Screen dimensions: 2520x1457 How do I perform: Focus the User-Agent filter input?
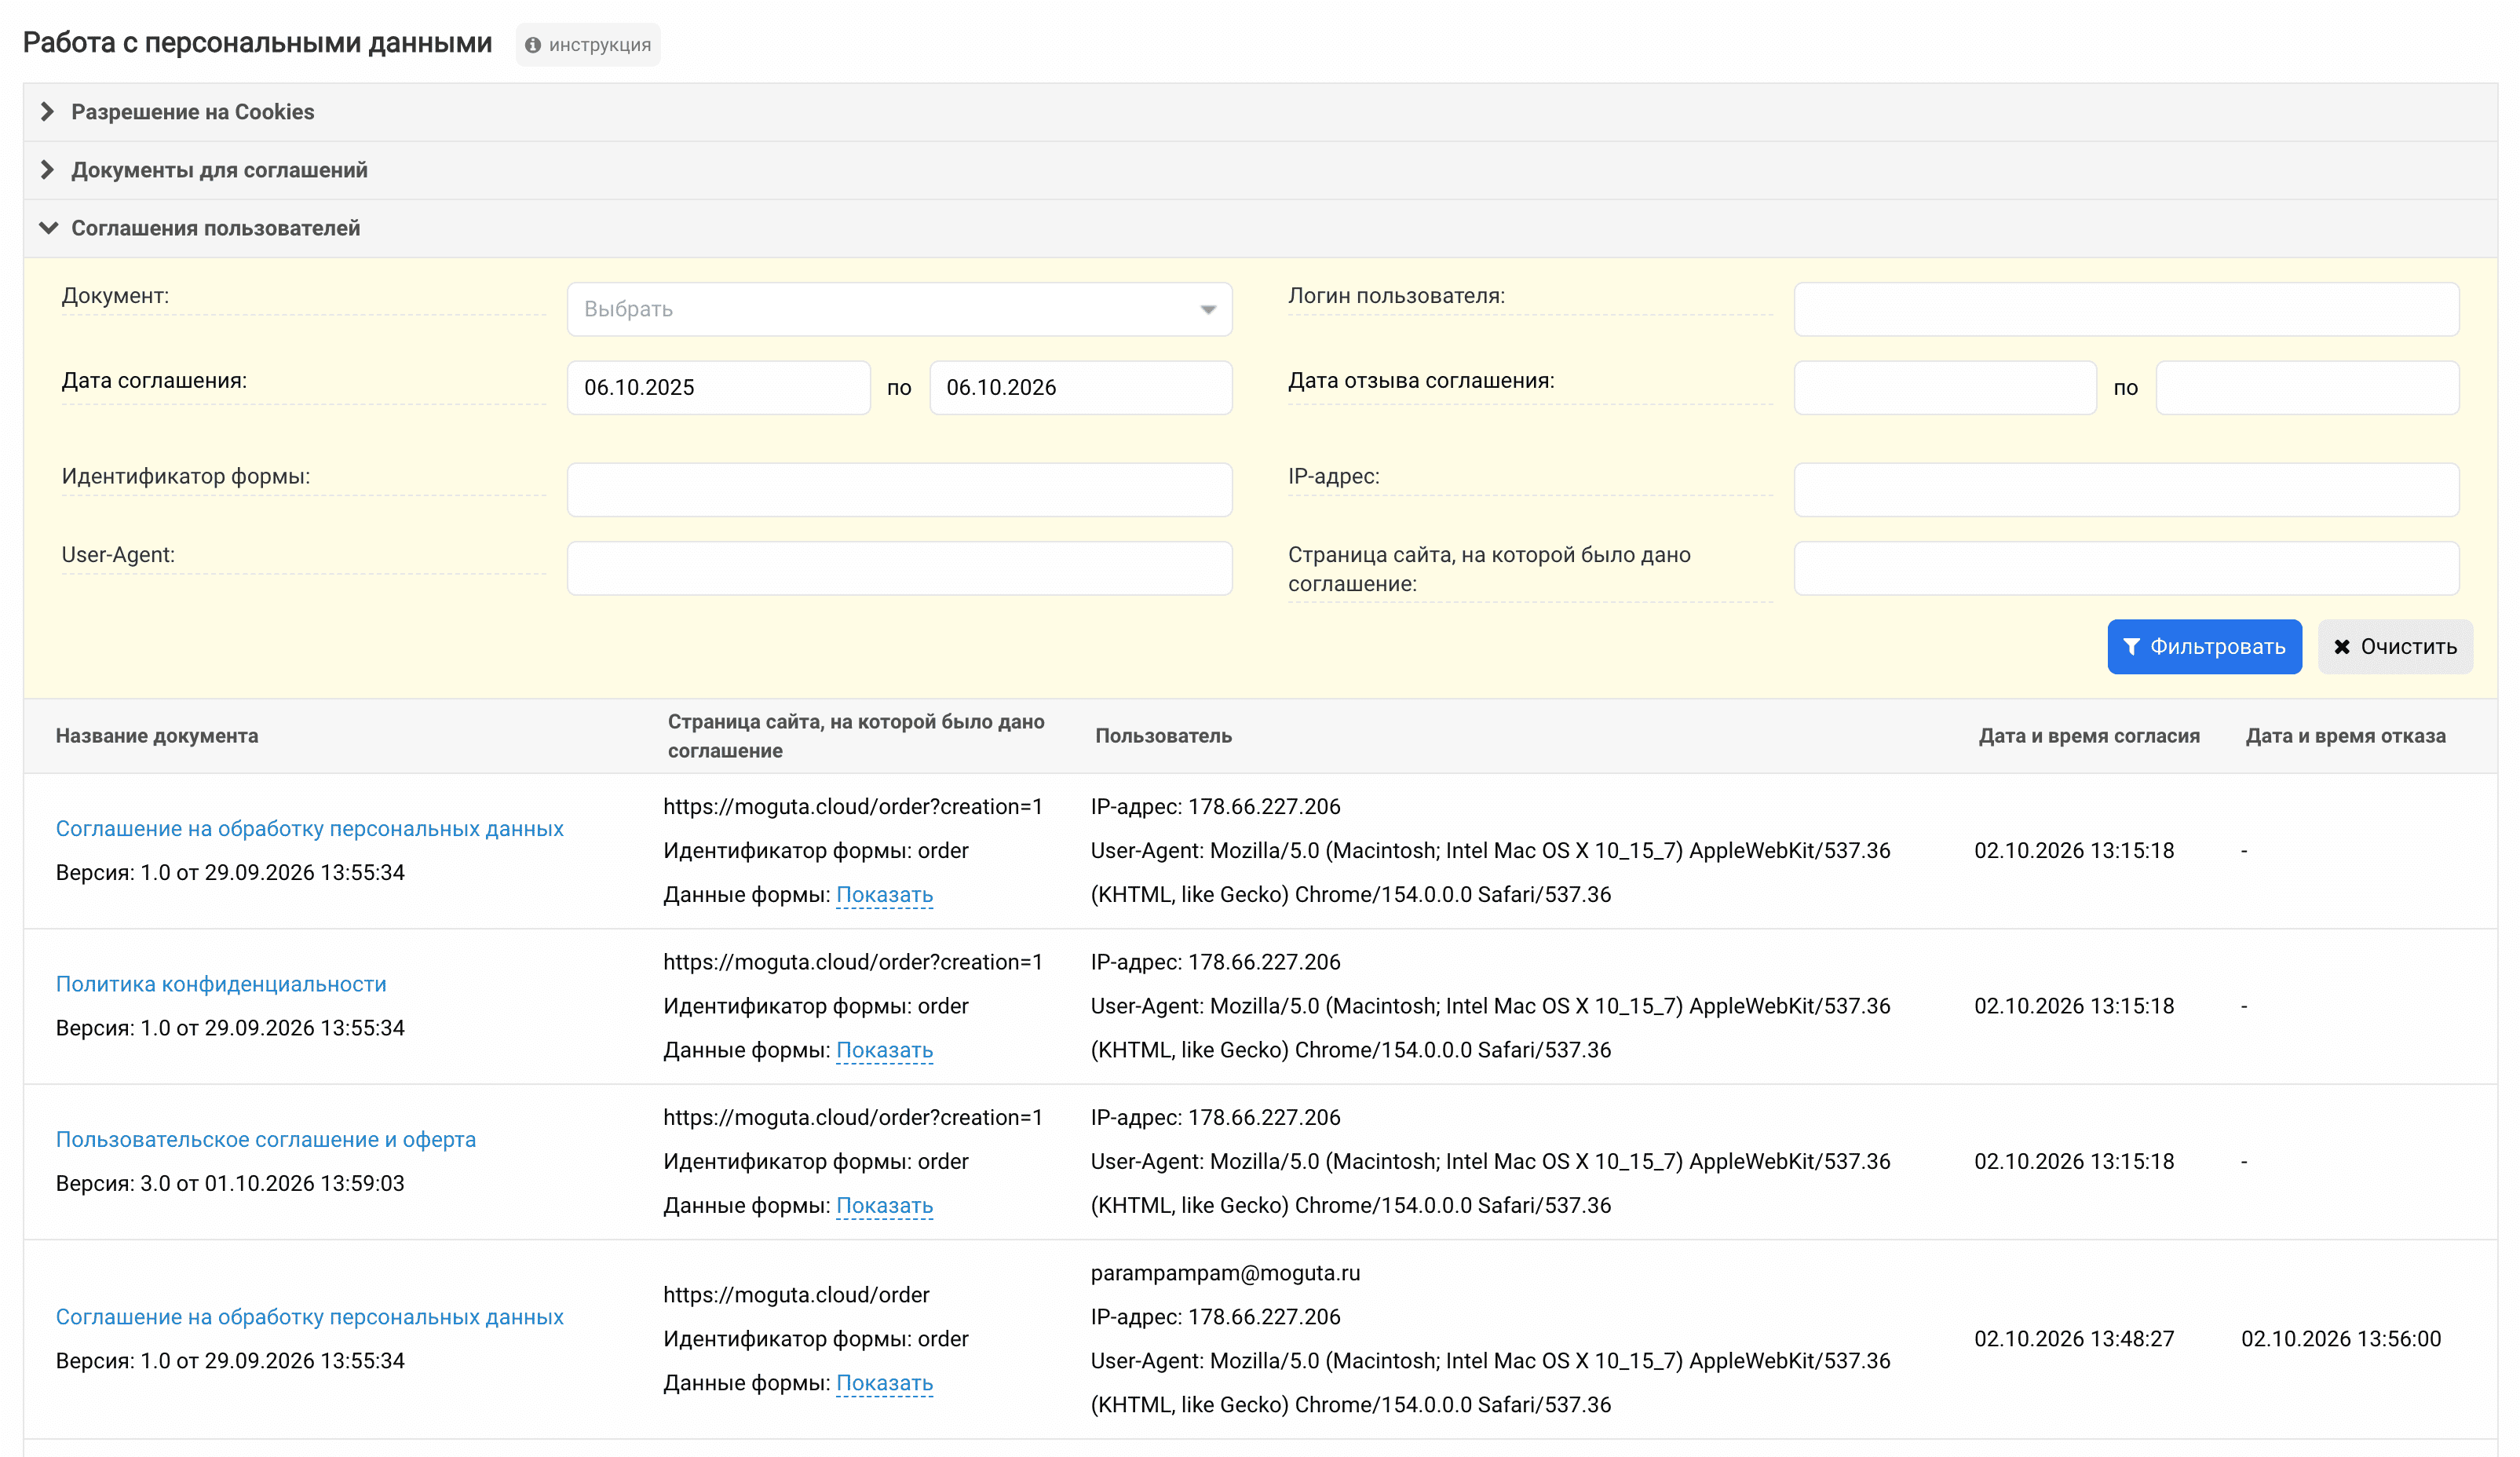pyautogui.click(x=899, y=568)
